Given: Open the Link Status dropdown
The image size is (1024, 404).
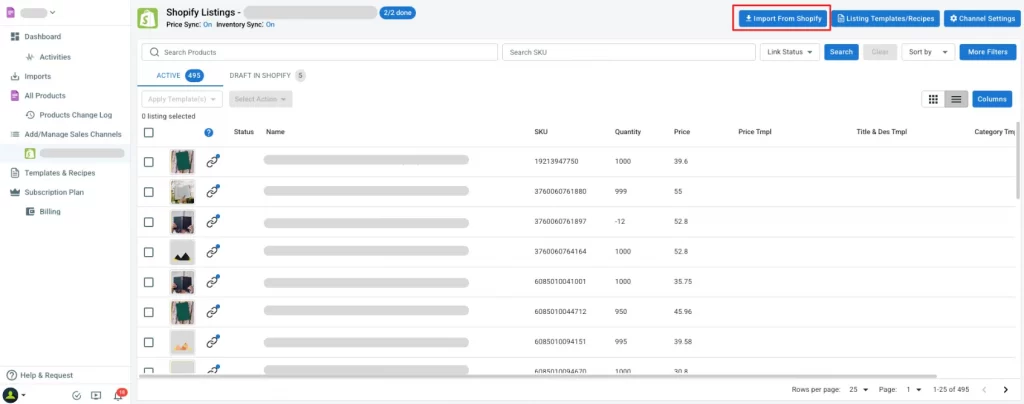Looking at the screenshot, I should (790, 52).
